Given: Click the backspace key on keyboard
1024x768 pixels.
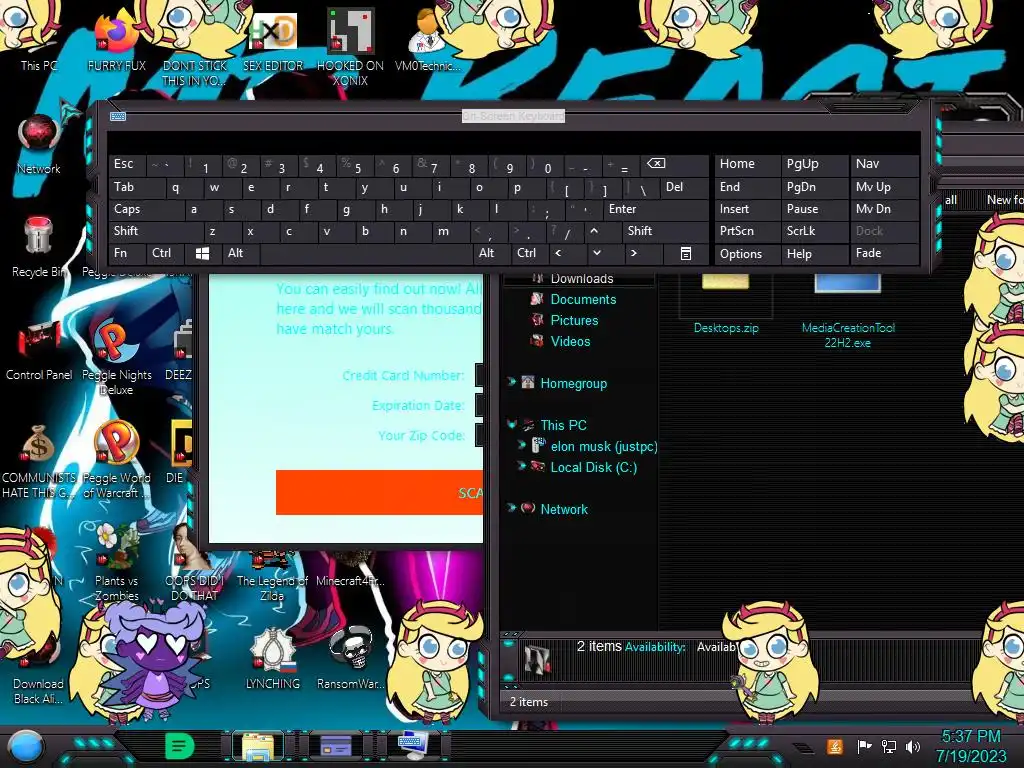Looking at the screenshot, I should point(677,165).
